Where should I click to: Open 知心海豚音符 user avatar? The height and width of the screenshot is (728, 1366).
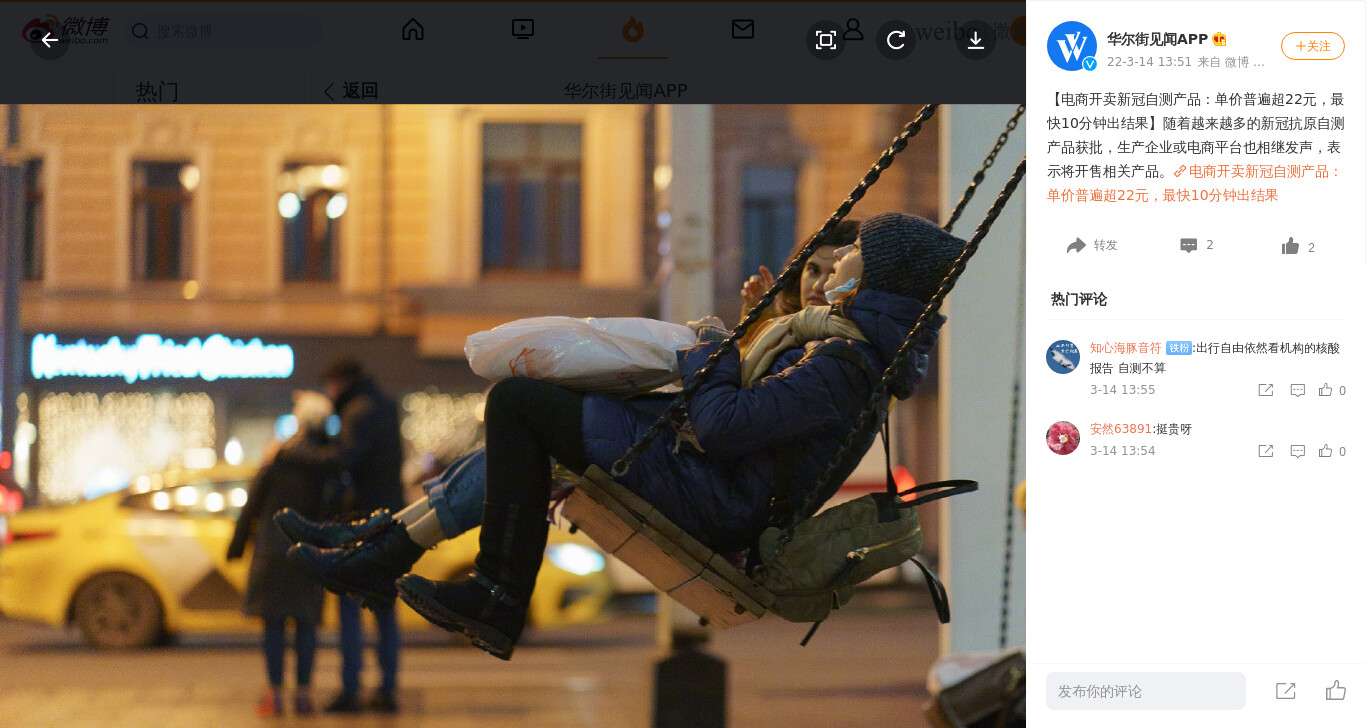(1063, 357)
